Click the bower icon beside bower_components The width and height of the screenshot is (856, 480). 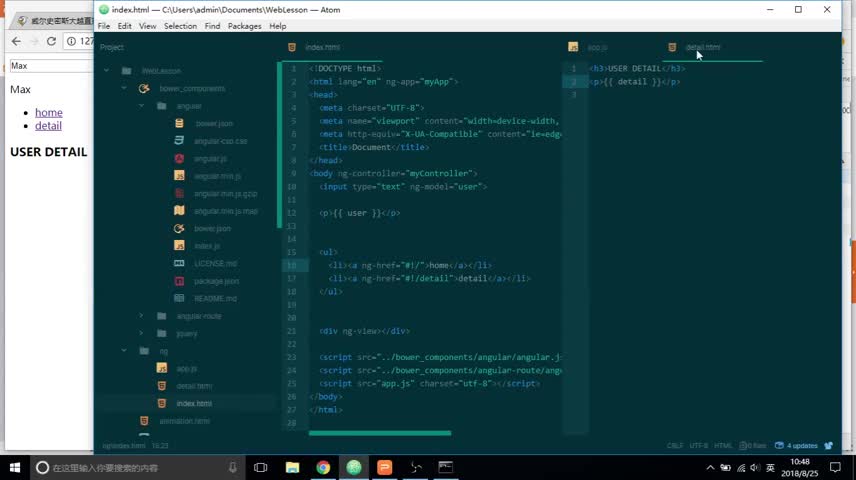[144, 88]
